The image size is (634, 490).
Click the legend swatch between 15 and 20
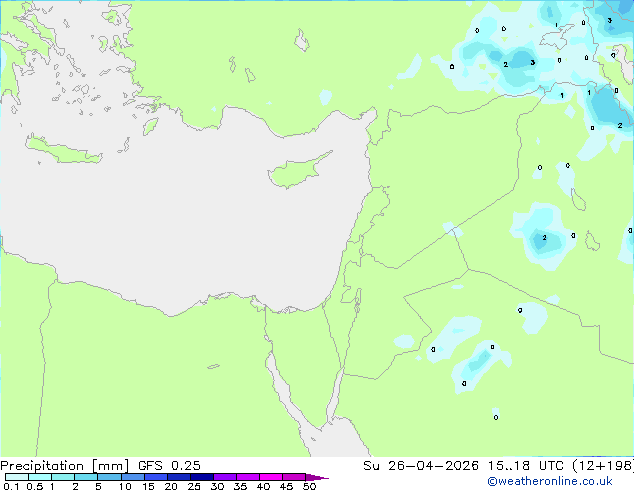pyautogui.click(x=155, y=477)
